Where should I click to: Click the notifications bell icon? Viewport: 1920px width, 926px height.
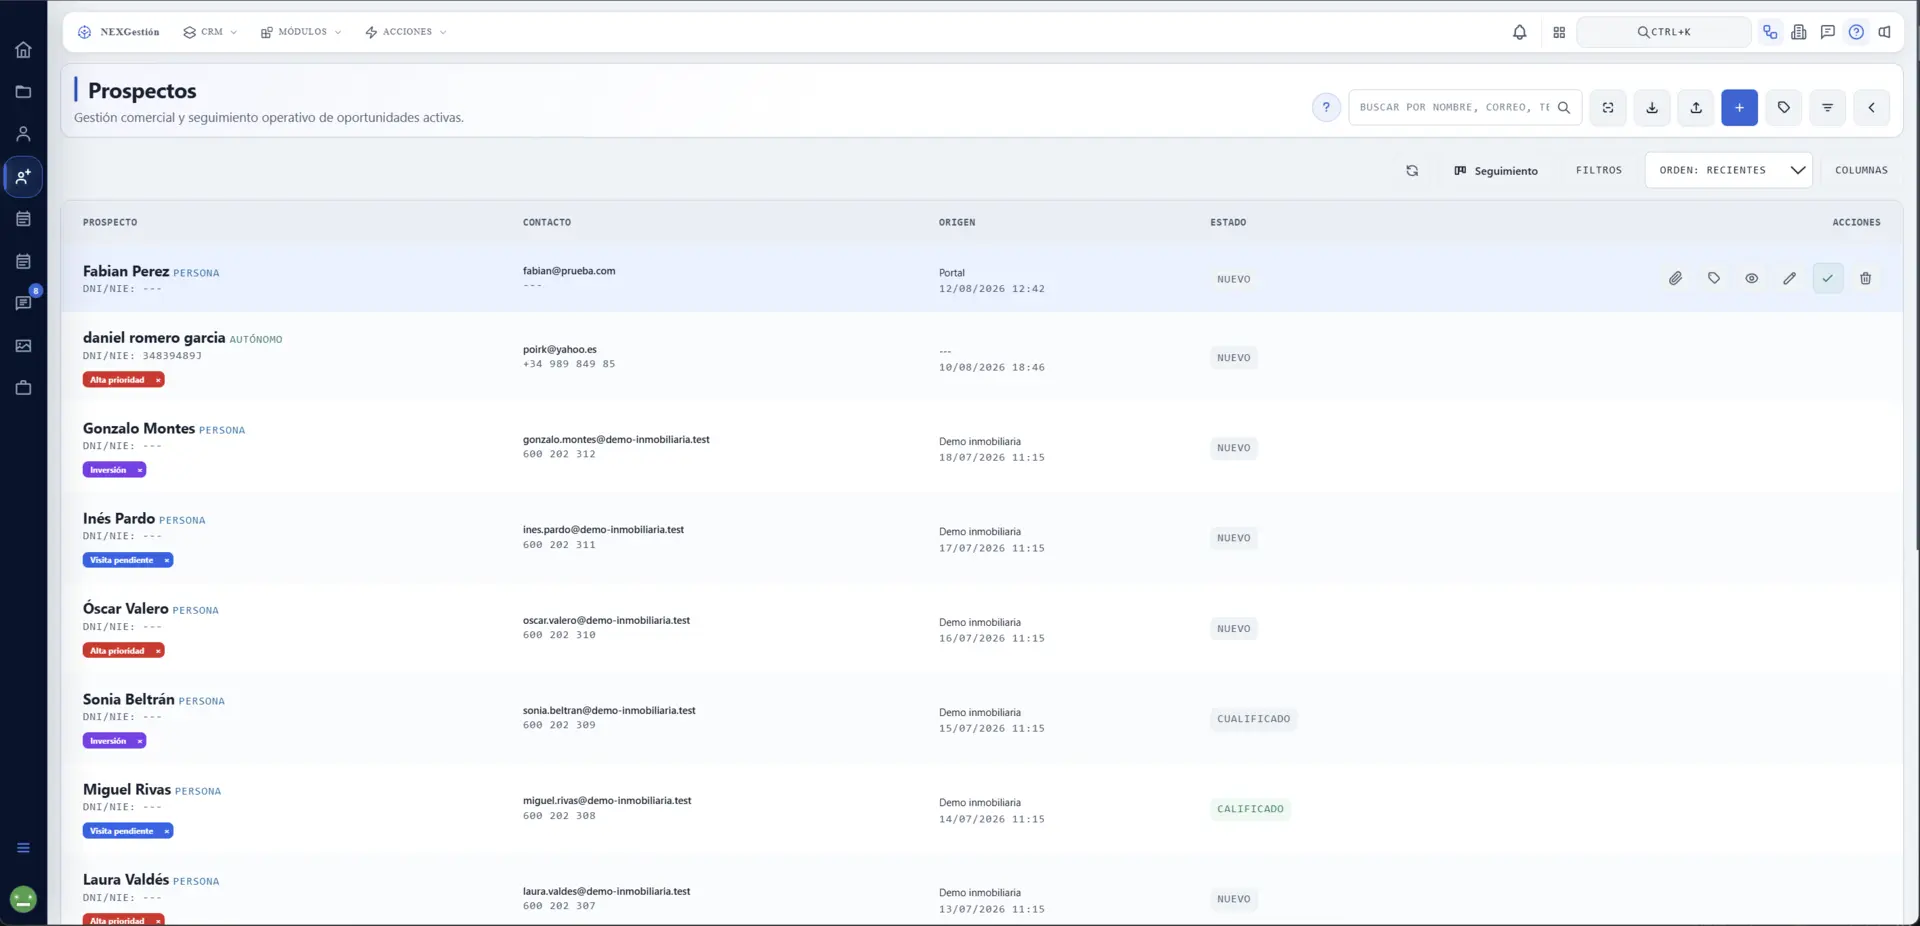1519,32
